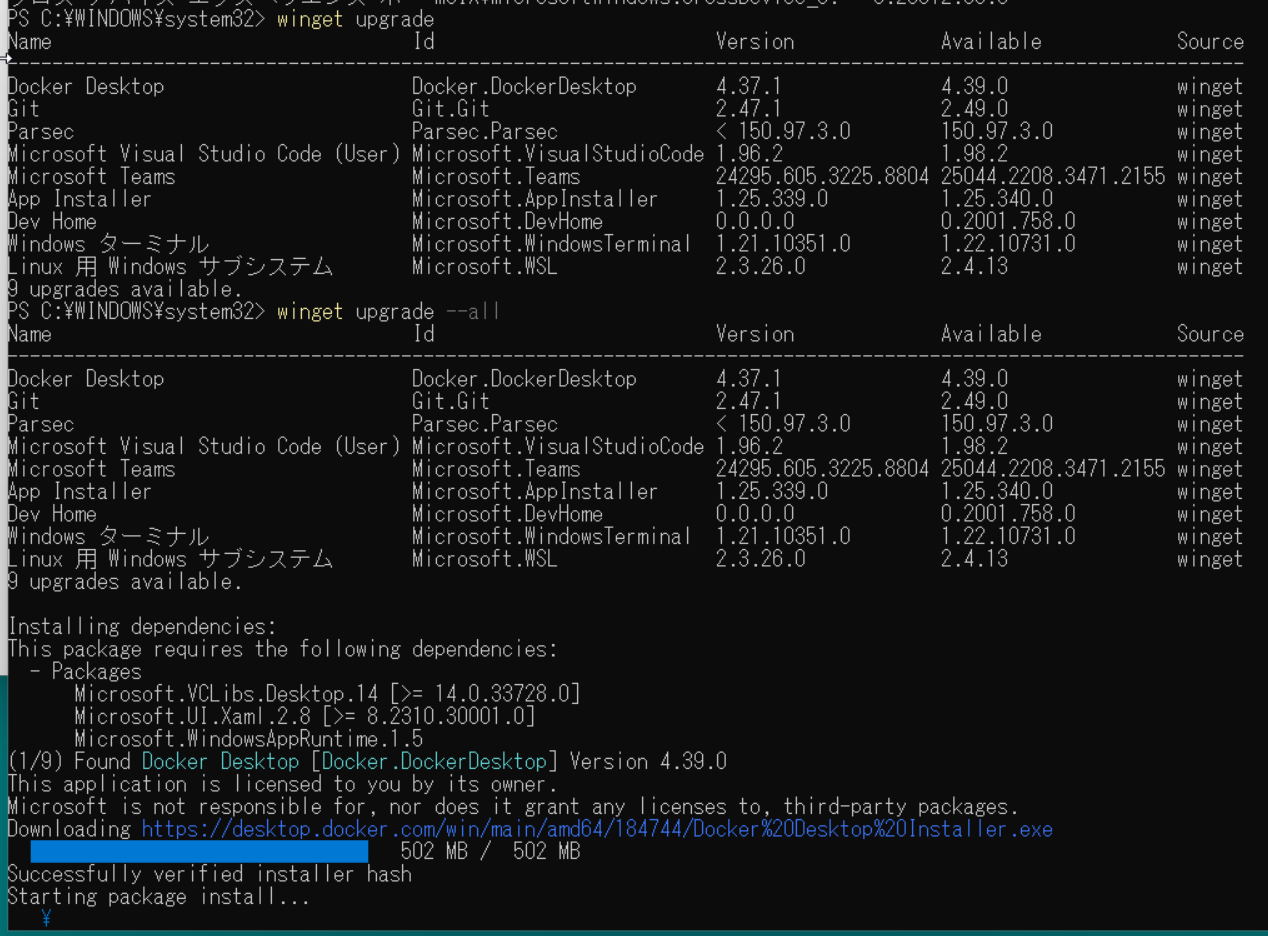The width and height of the screenshot is (1268, 936).
Task: Click the cyan "Docker Desktop" name in the Found line
Action: [220, 761]
